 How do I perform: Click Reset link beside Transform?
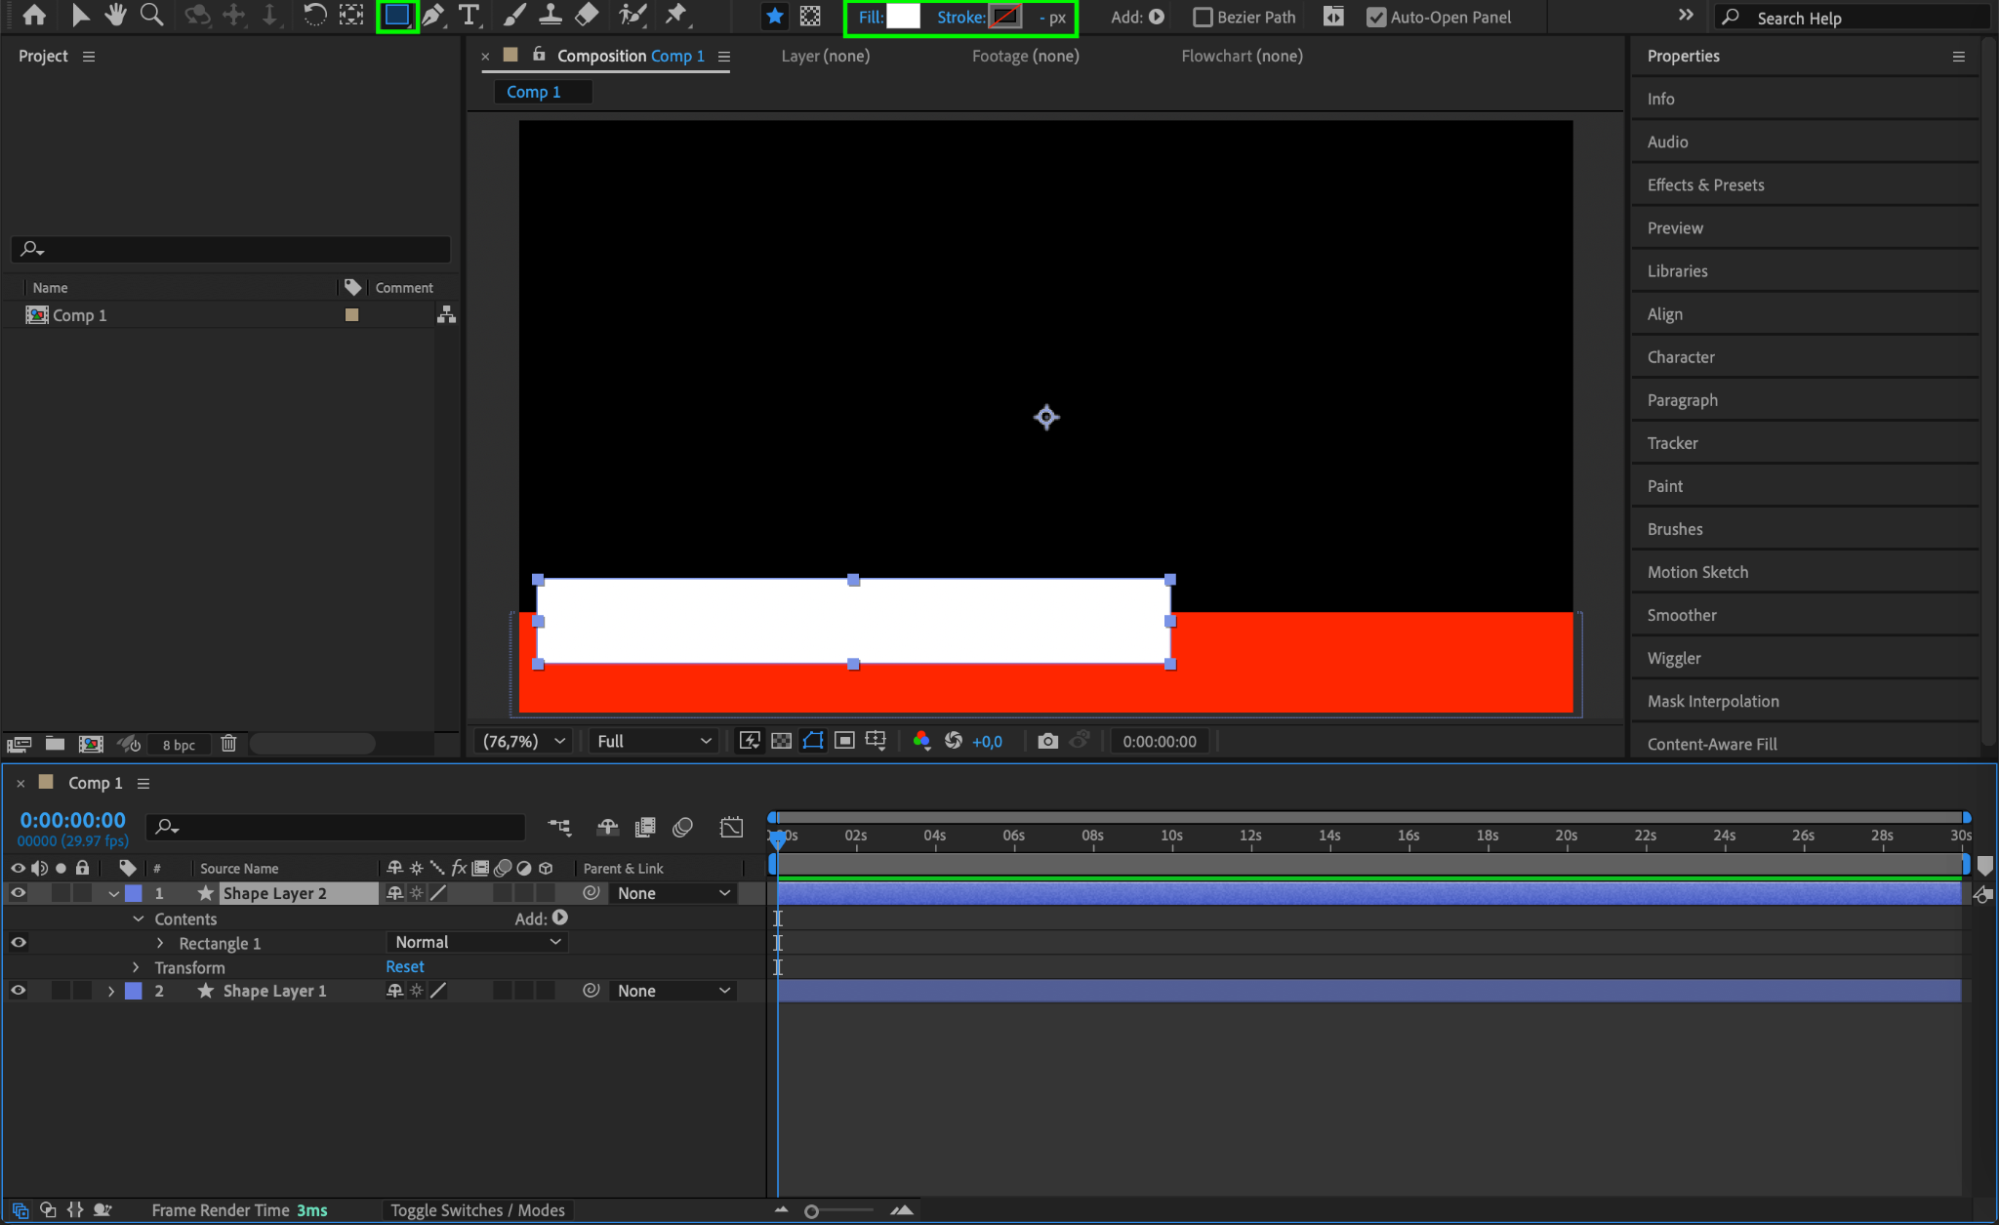click(x=405, y=967)
